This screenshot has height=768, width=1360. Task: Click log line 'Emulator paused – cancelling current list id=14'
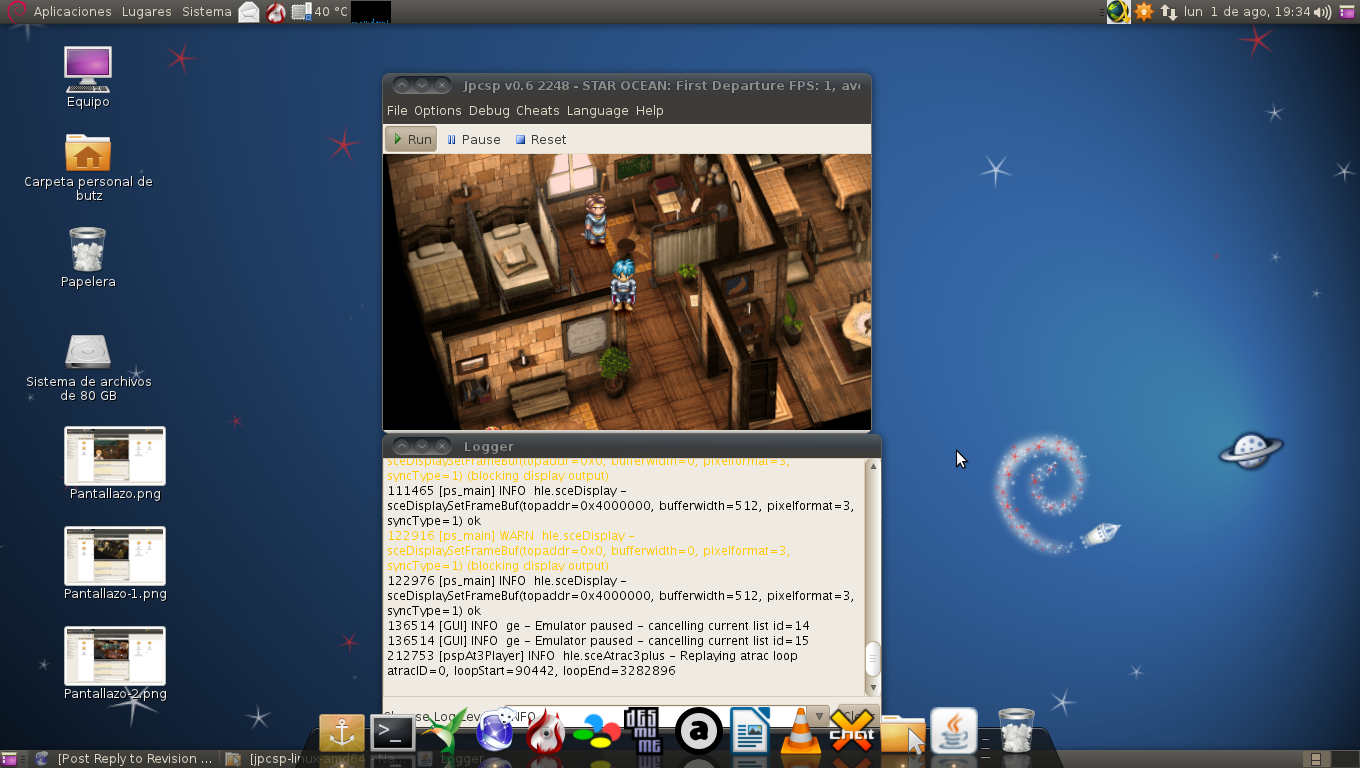tap(598, 626)
